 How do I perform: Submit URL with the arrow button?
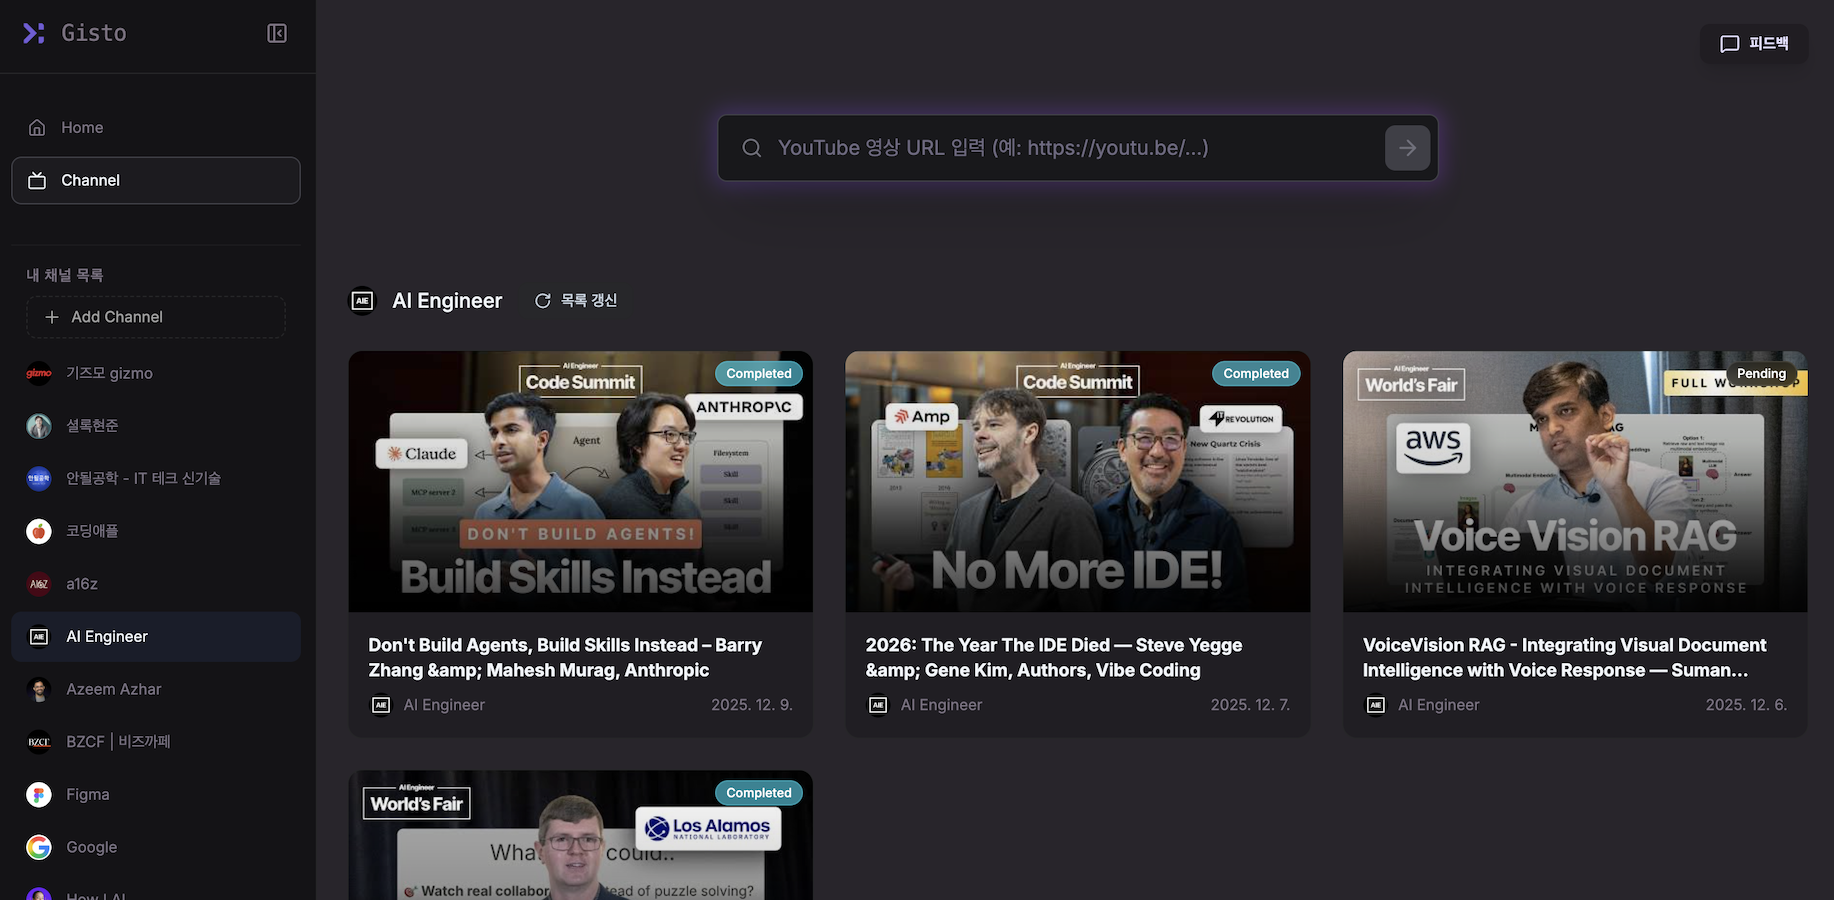tap(1407, 148)
